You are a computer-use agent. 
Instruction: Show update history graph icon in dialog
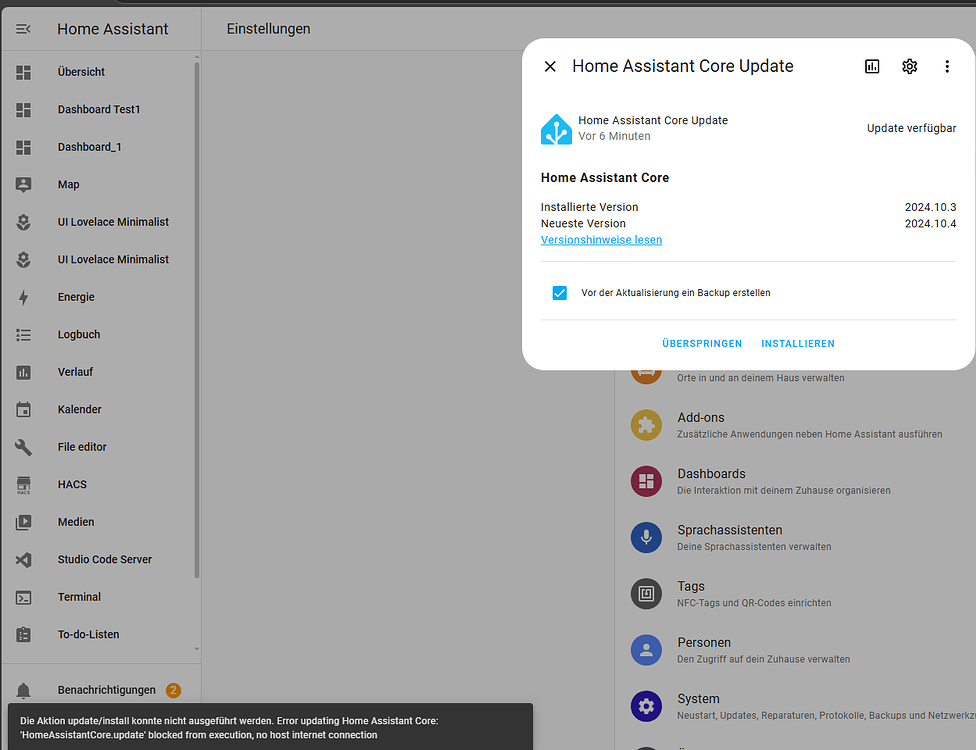click(x=872, y=67)
